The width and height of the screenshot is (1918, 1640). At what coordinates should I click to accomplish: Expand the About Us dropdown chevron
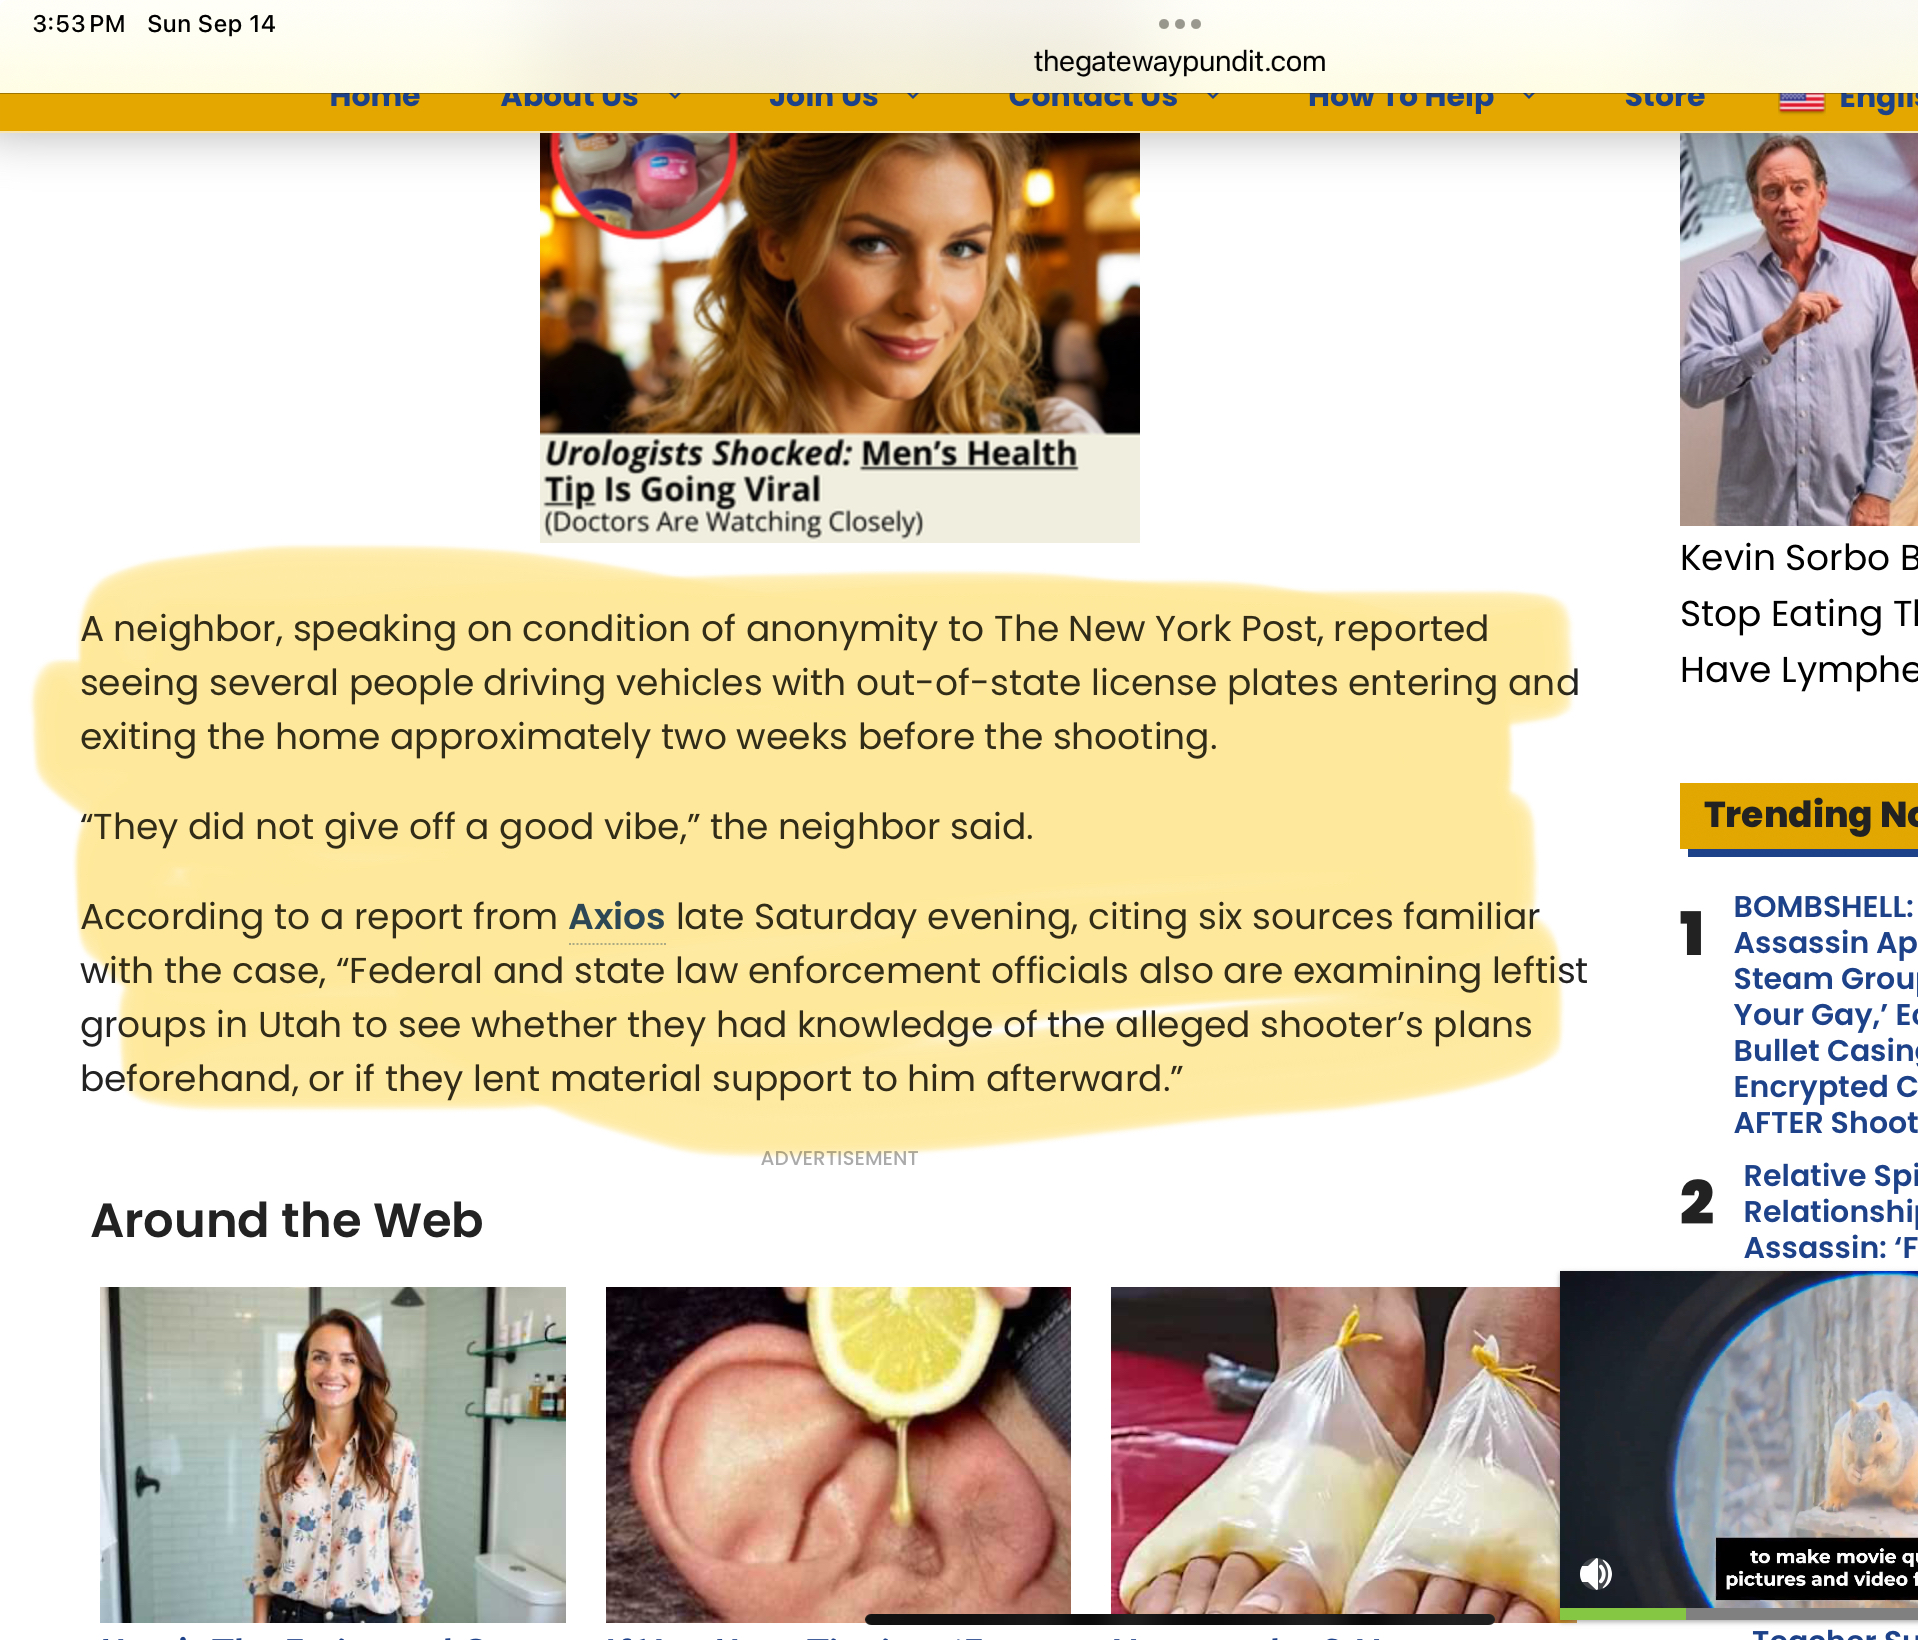(x=675, y=97)
